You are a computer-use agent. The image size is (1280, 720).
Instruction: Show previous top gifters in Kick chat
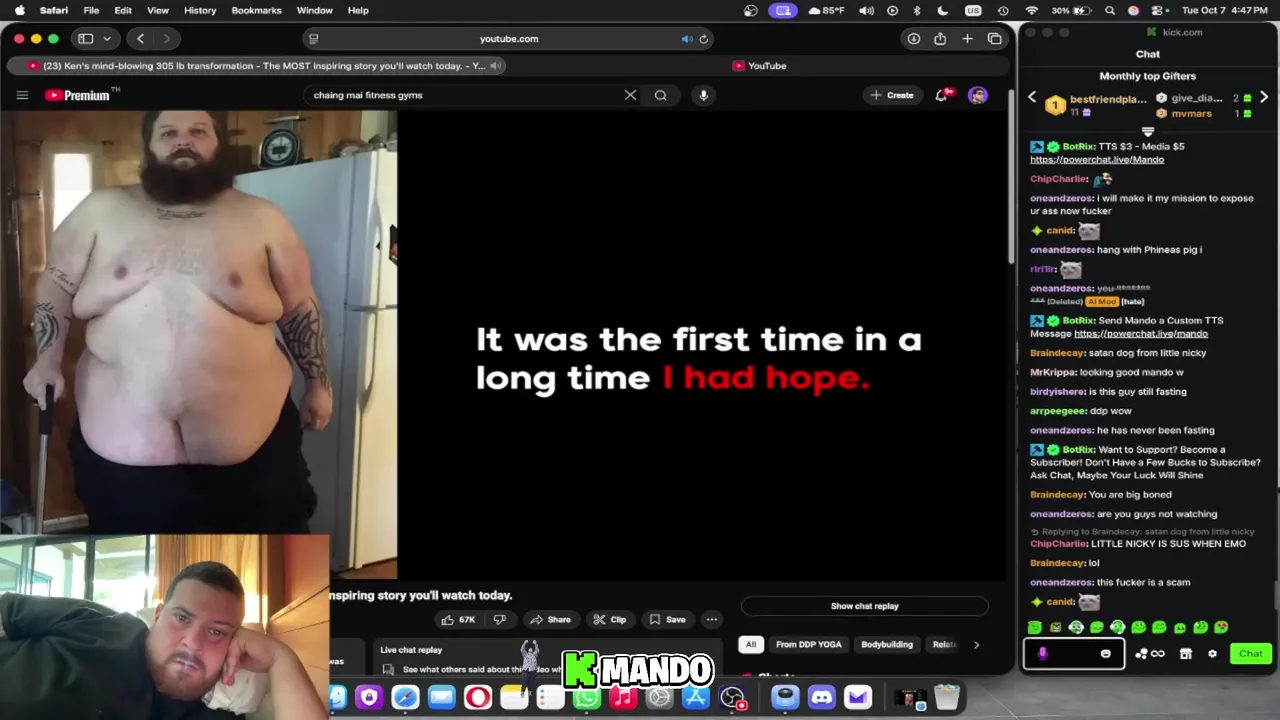1032,97
